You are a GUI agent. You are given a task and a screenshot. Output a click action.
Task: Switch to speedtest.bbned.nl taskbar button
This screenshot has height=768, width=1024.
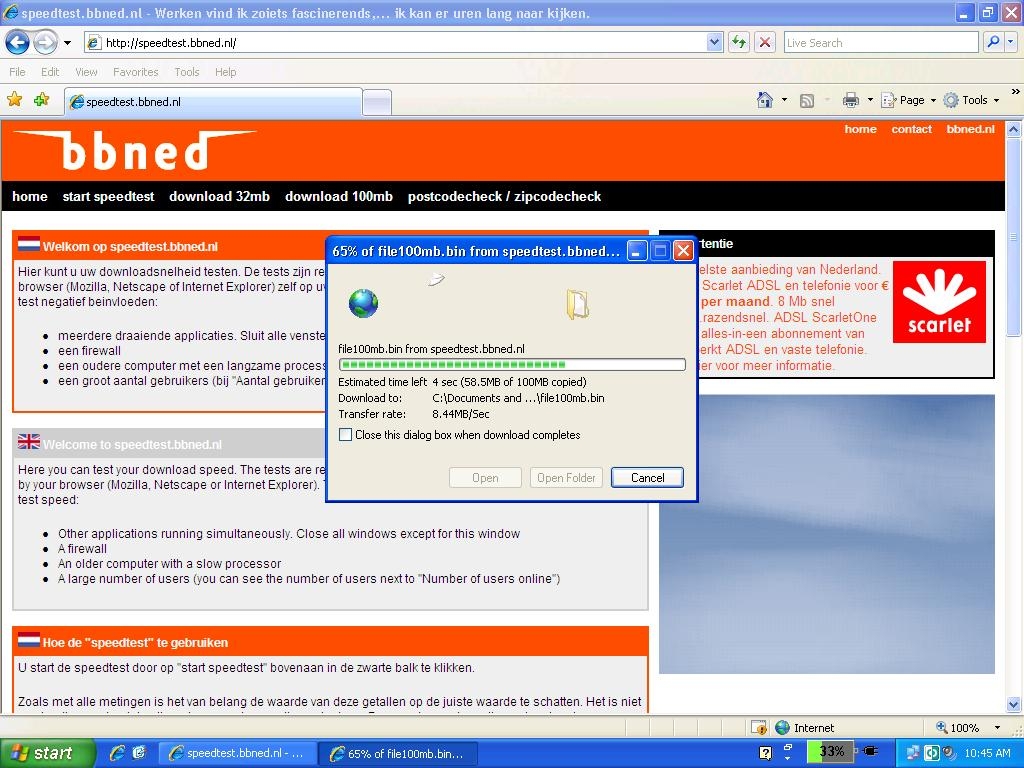coord(238,754)
